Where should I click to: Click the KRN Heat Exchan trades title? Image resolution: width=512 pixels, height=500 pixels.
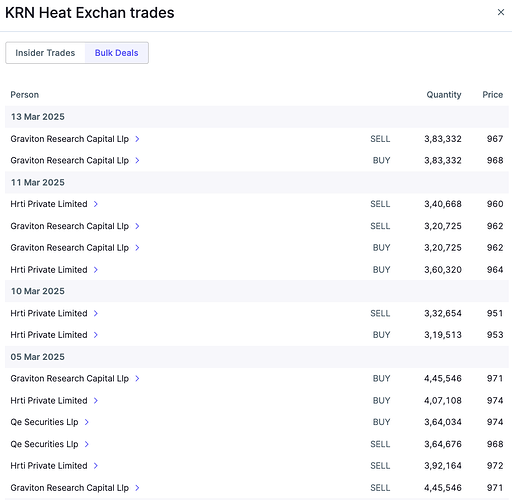pos(90,13)
